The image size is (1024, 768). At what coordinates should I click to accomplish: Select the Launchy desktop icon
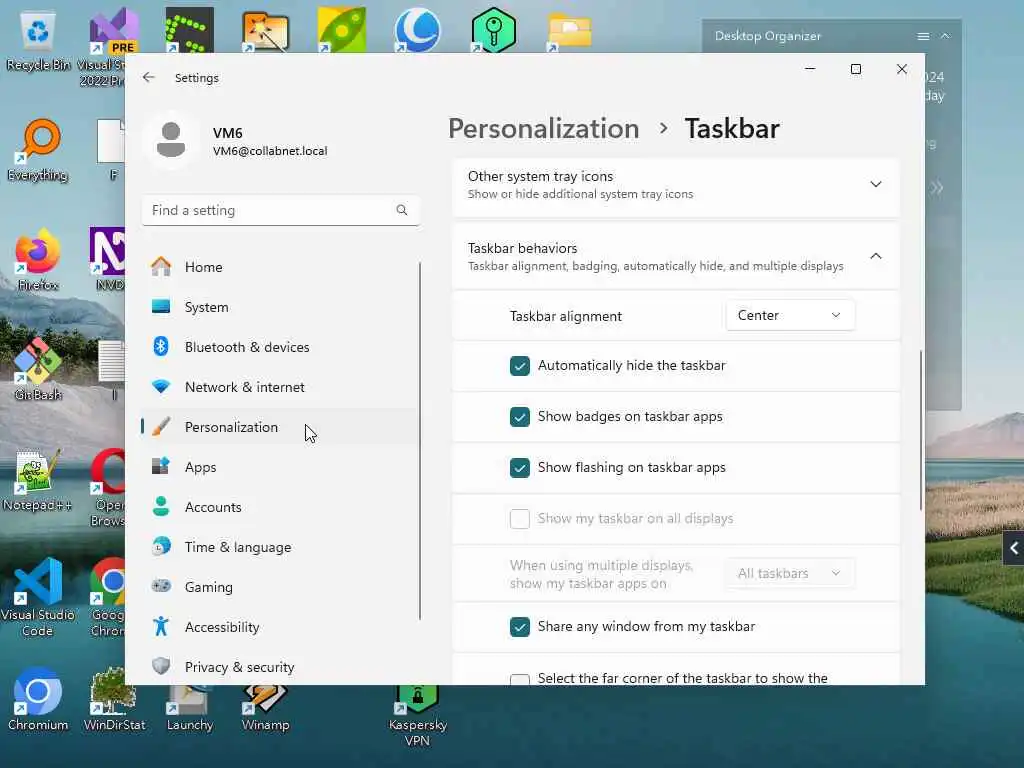pos(189,708)
